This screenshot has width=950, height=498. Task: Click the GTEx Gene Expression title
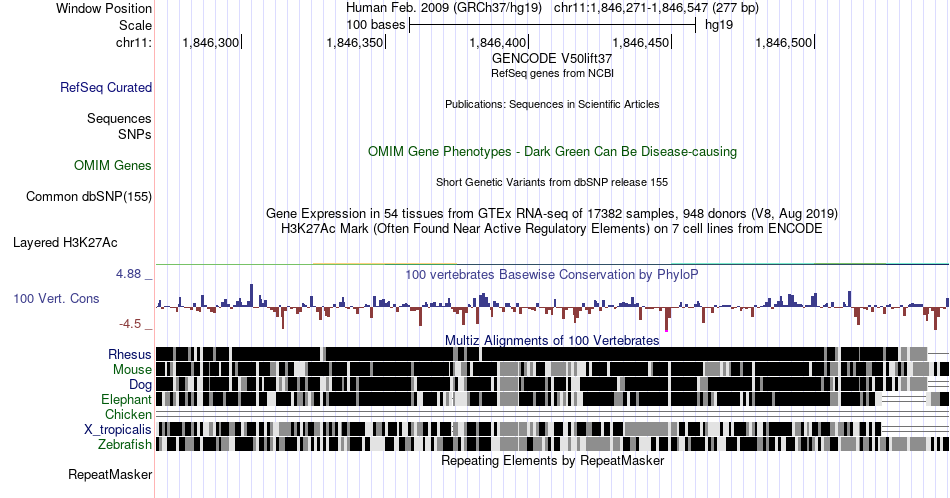[x=552, y=213]
